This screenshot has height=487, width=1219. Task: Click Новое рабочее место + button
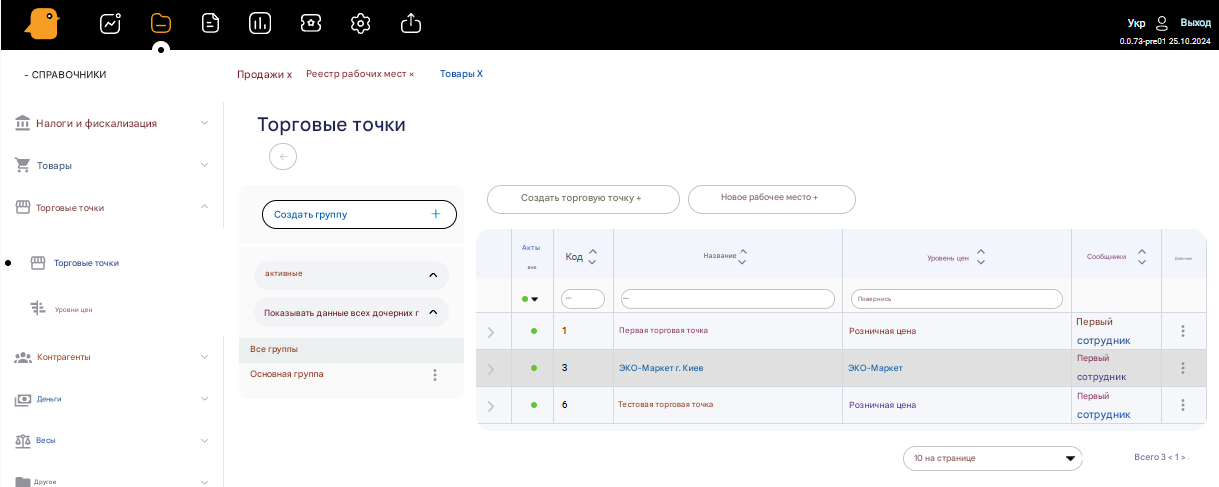[771, 199]
